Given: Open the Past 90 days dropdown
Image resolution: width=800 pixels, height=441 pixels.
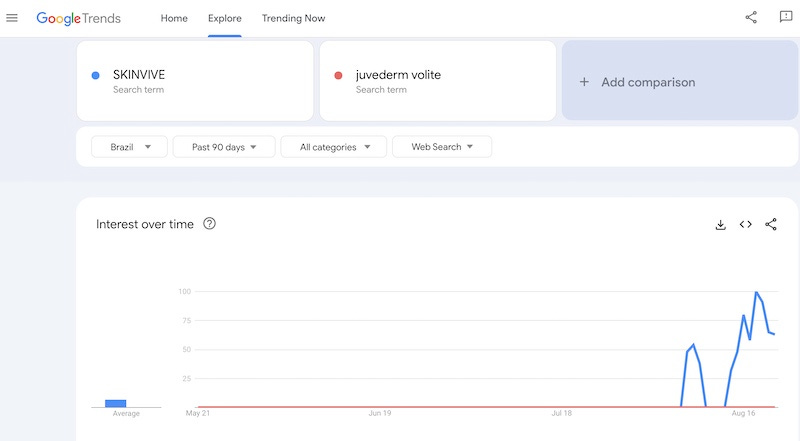Looking at the screenshot, I should tap(224, 147).
